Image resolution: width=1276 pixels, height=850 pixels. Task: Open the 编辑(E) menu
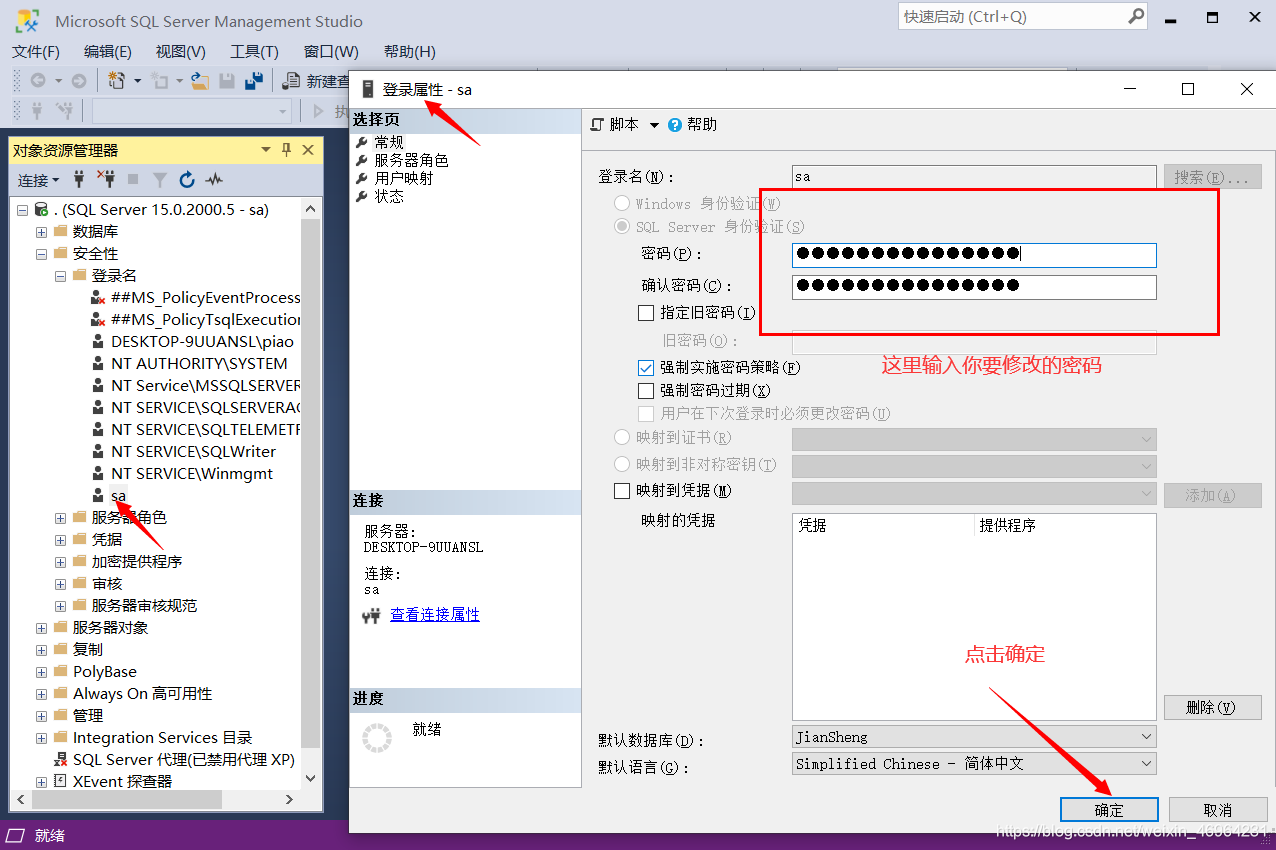108,52
